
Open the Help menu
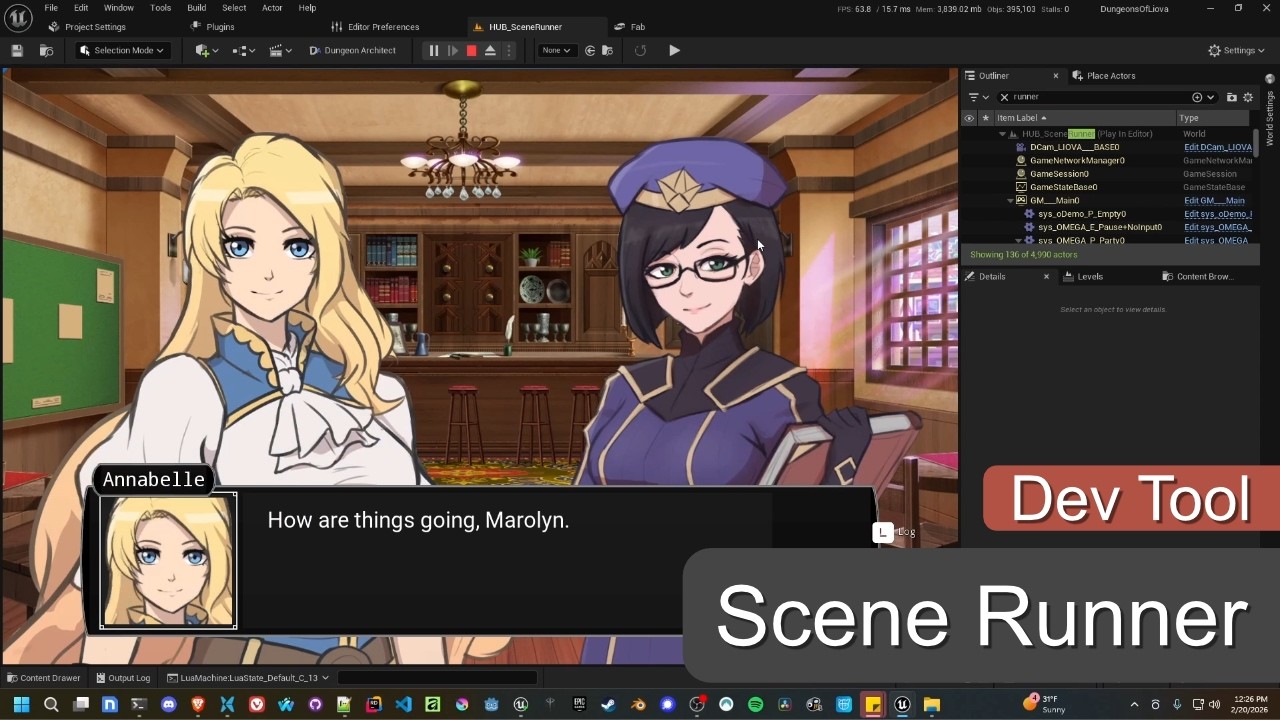tap(307, 8)
